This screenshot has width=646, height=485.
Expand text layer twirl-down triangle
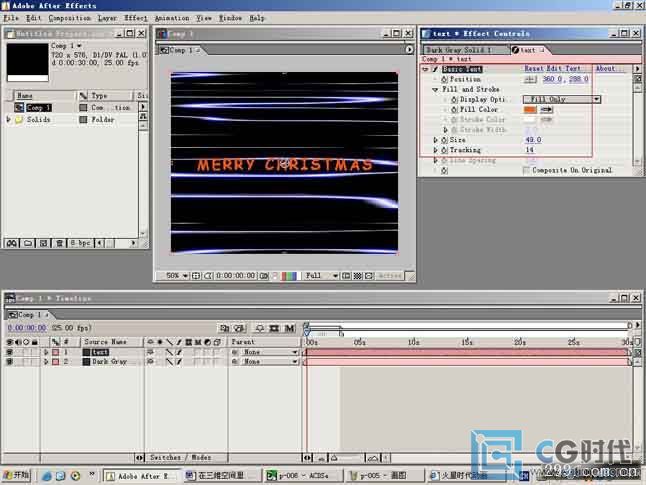[46, 352]
